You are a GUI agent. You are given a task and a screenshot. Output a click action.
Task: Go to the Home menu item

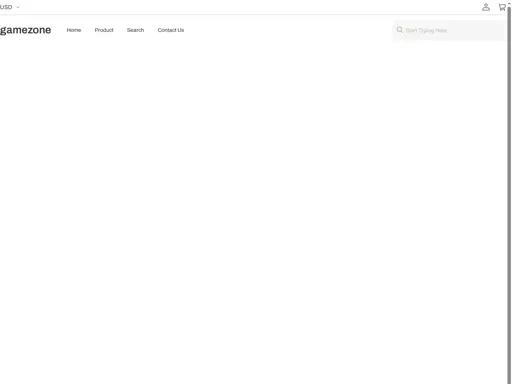(x=74, y=30)
